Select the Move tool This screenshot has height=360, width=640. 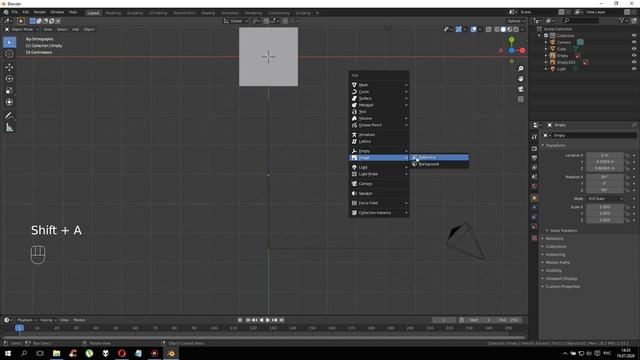tap(9, 67)
